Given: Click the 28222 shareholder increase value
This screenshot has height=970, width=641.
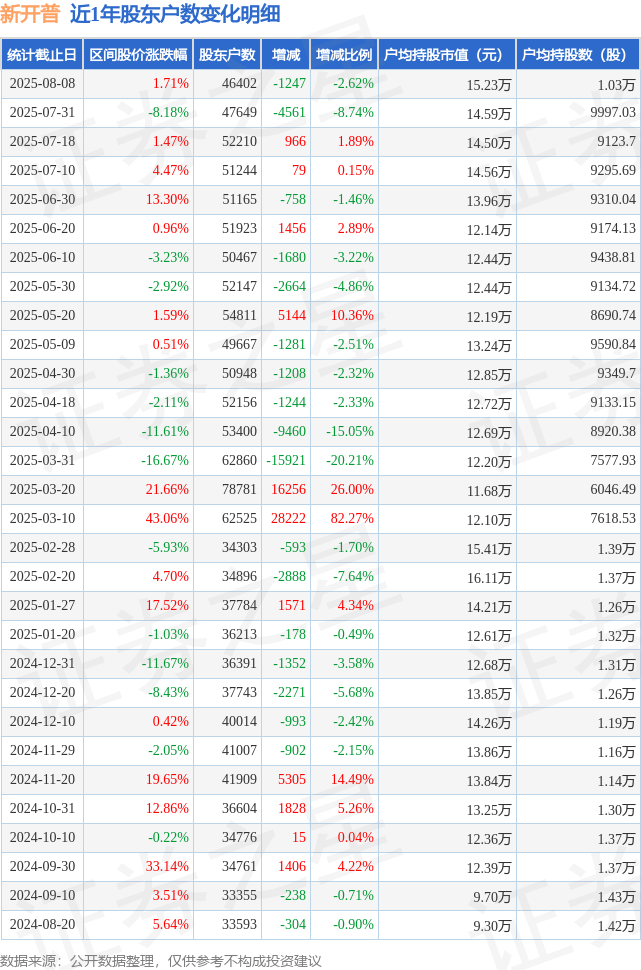Looking at the screenshot, I should coord(288,518).
